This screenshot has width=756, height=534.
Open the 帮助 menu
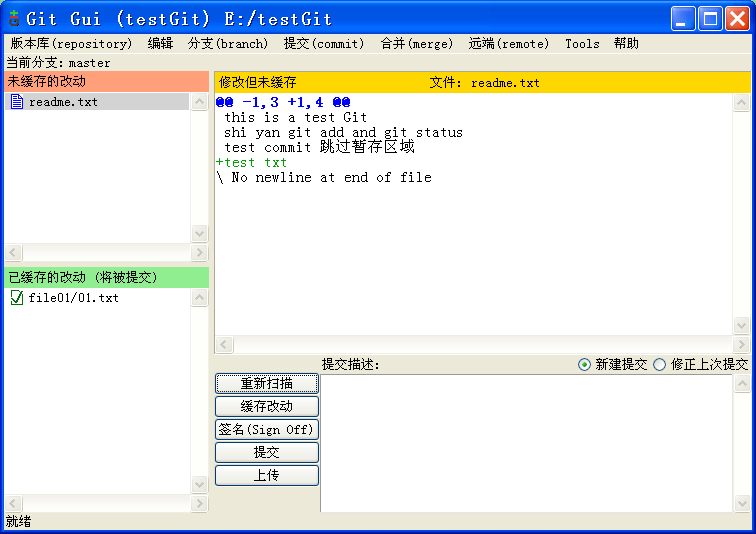(626, 43)
